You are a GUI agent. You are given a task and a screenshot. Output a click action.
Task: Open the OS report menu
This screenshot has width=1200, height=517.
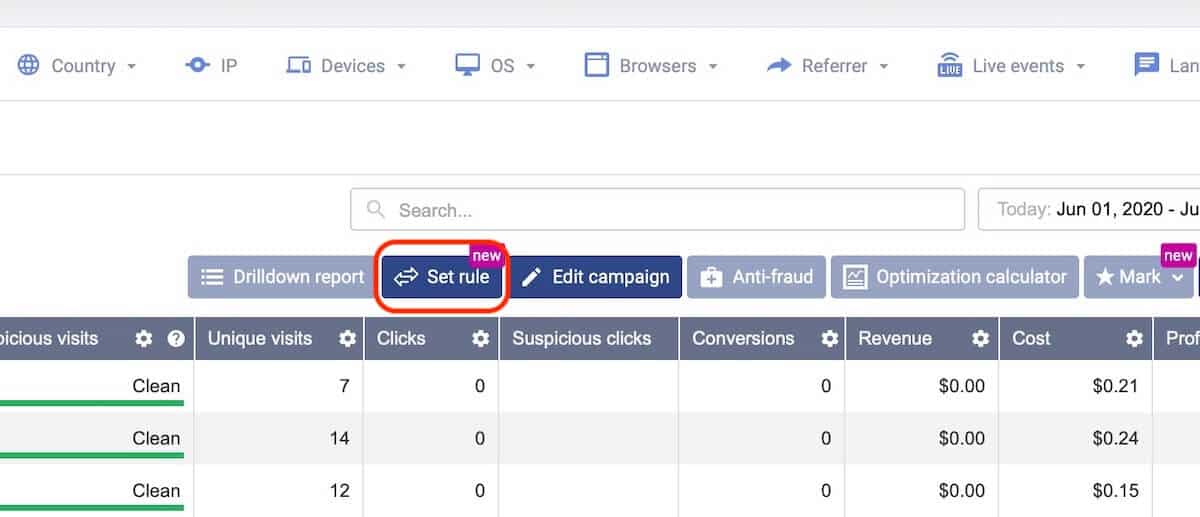pyautogui.click(x=496, y=66)
